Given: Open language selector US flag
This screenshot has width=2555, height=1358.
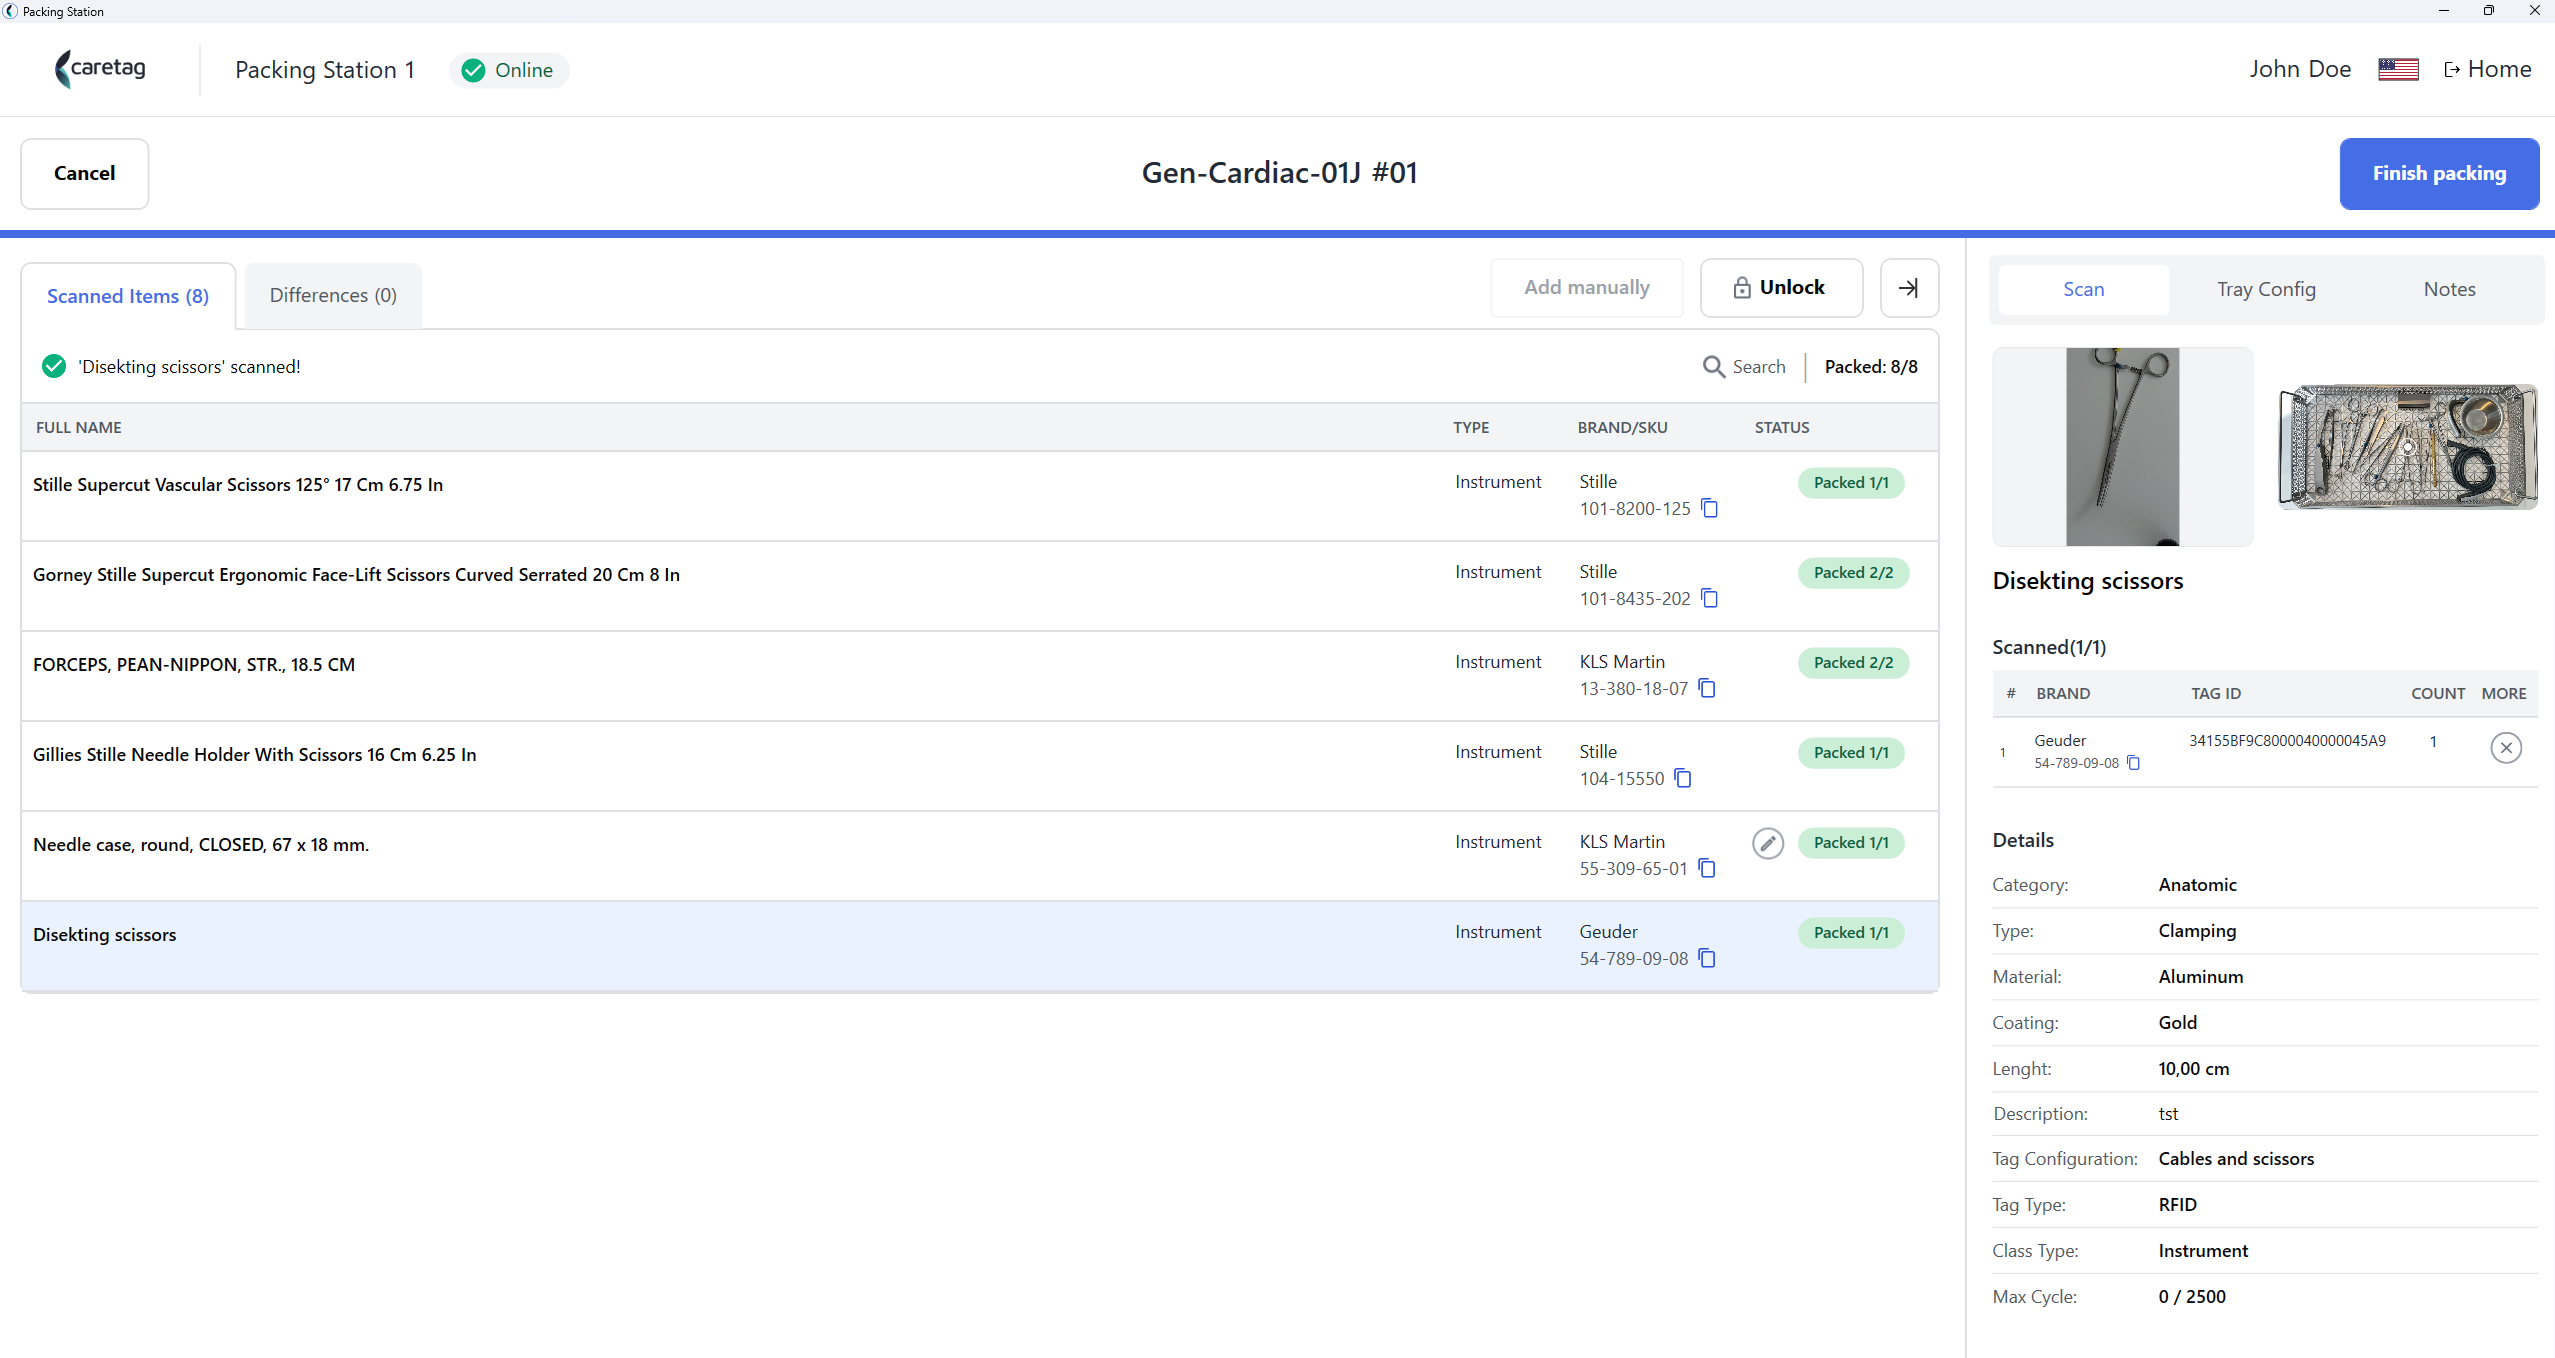Looking at the screenshot, I should (x=2397, y=69).
